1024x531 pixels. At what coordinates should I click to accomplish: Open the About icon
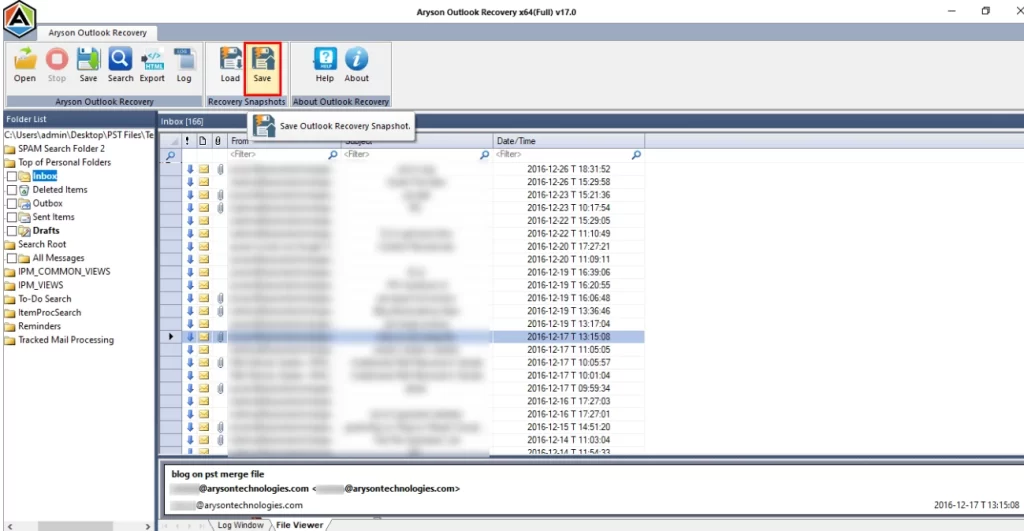[x=357, y=65]
